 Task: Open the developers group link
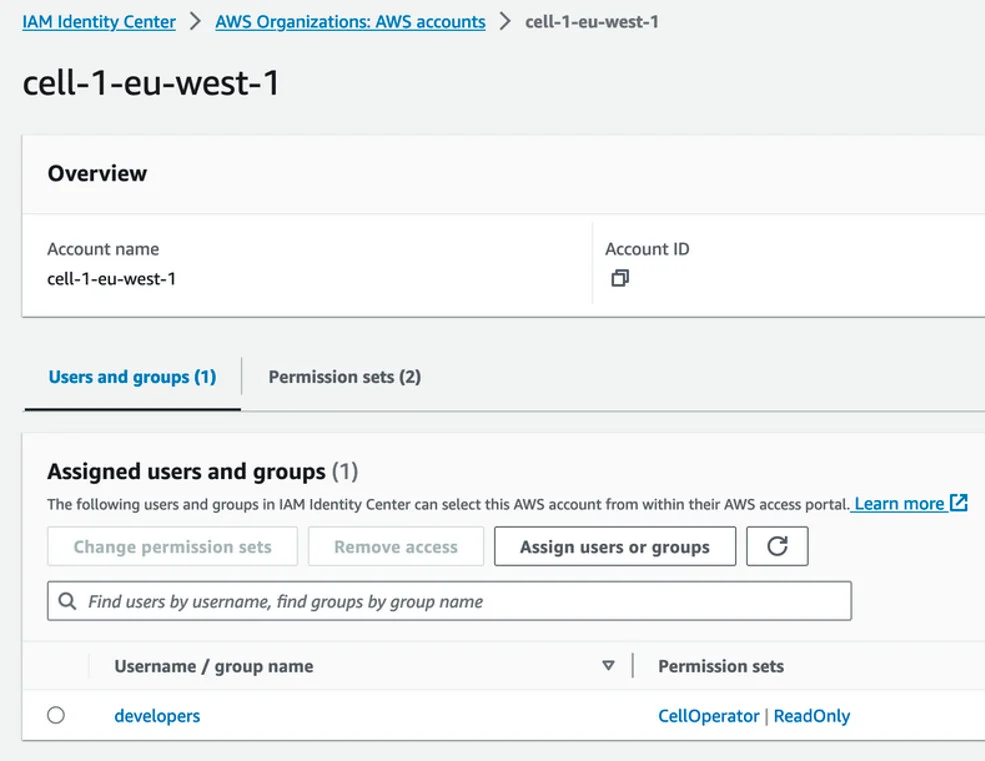[x=157, y=716]
